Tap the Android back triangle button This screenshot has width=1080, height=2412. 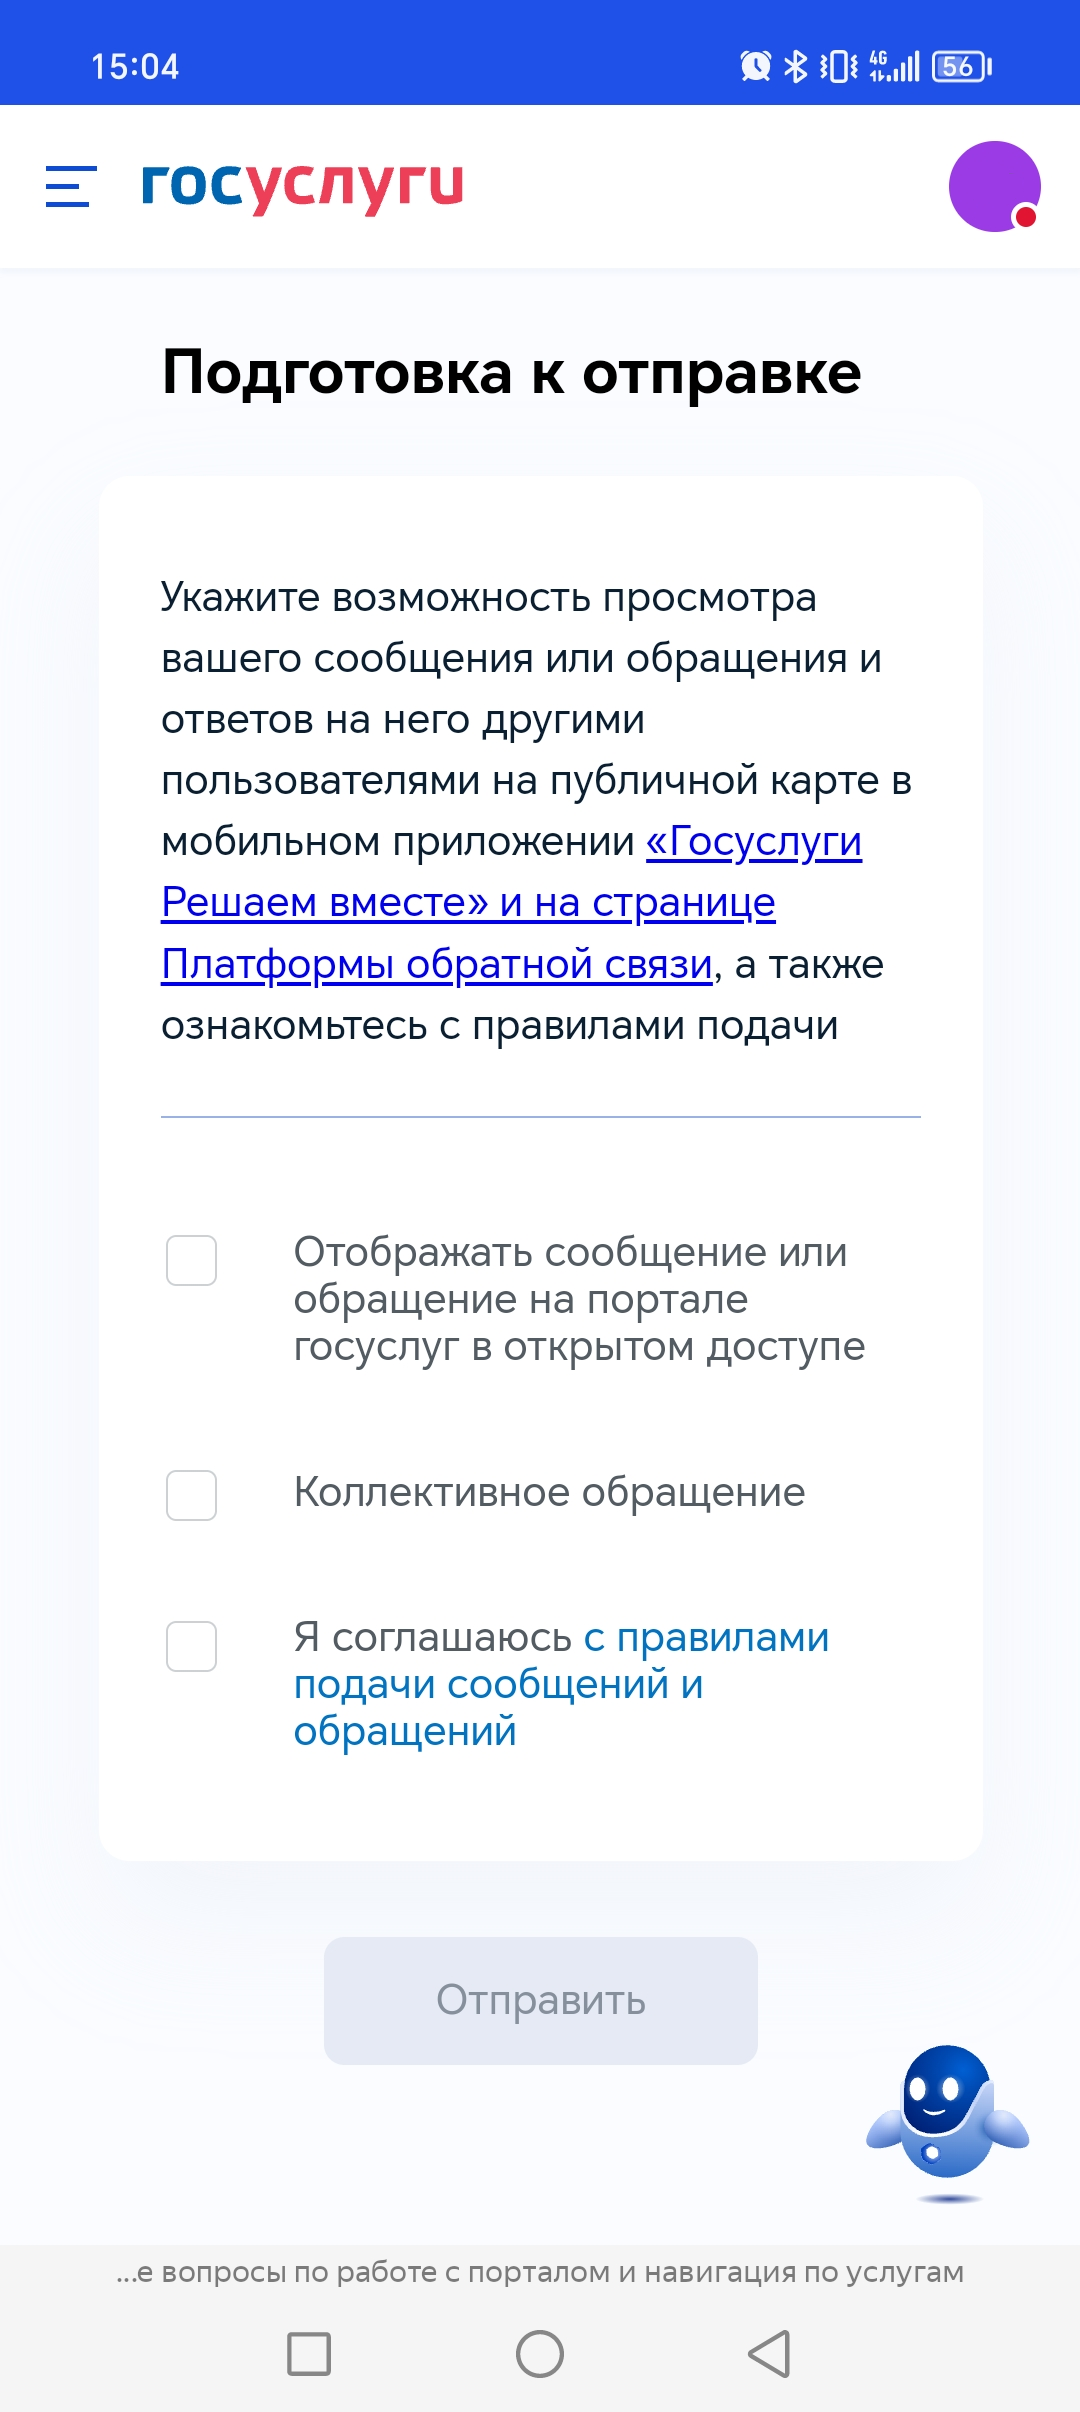[x=770, y=2353]
